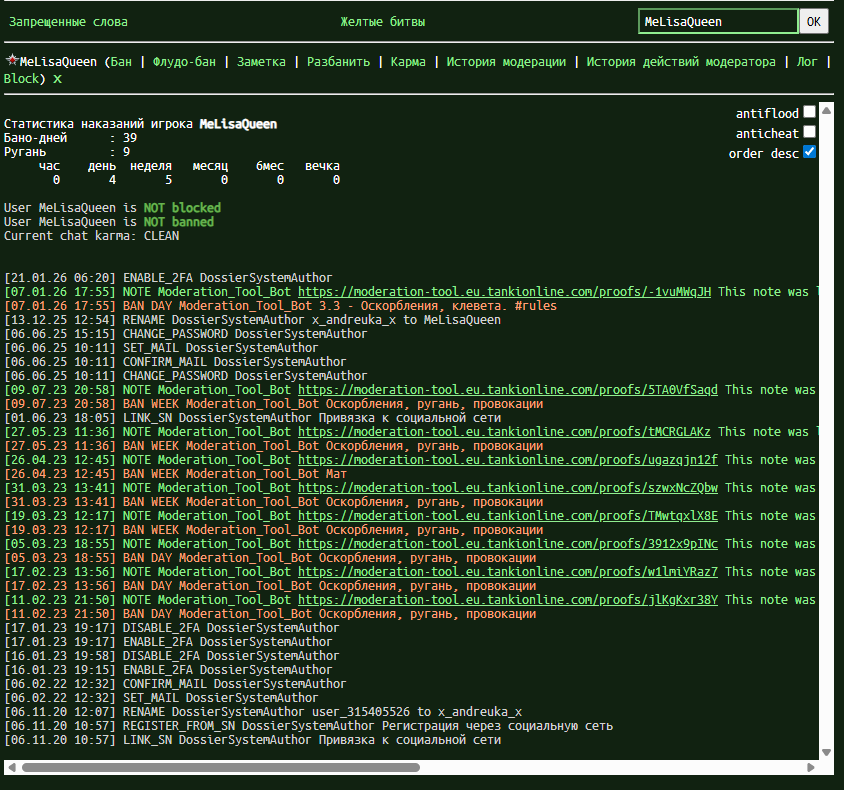This screenshot has height=790, width=844.
Task: Click the star icon beside MeLisaQueen
Action: pyautogui.click(x=11, y=61)
